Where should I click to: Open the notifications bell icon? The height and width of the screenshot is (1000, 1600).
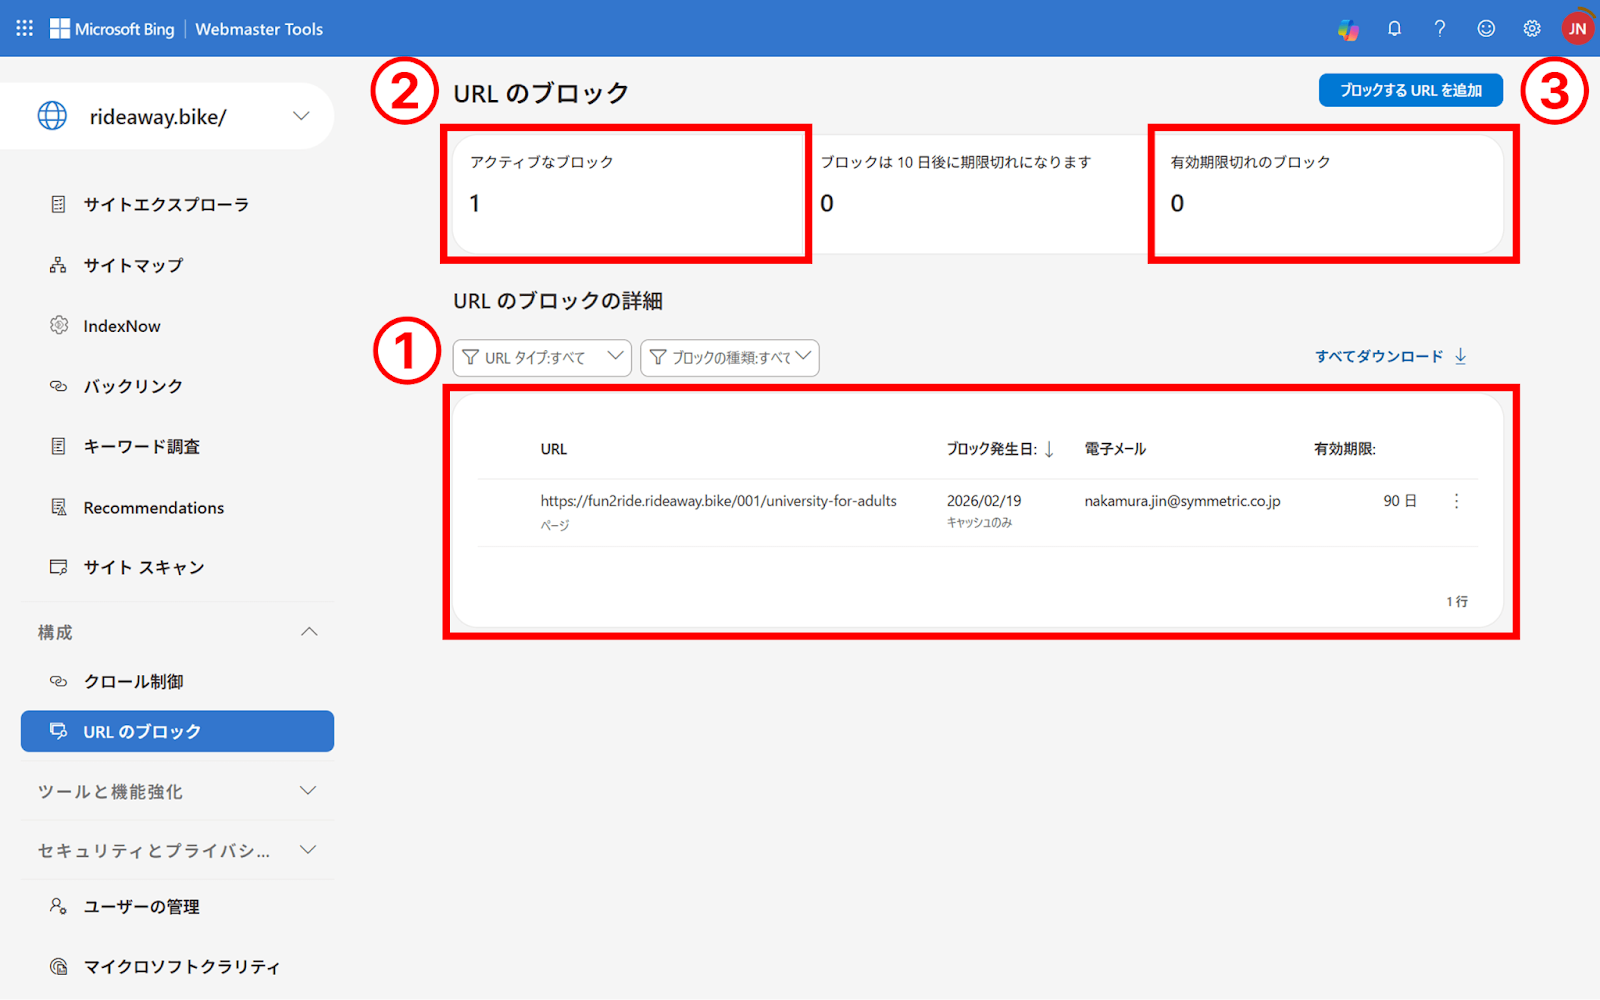tap(1394, 29)
